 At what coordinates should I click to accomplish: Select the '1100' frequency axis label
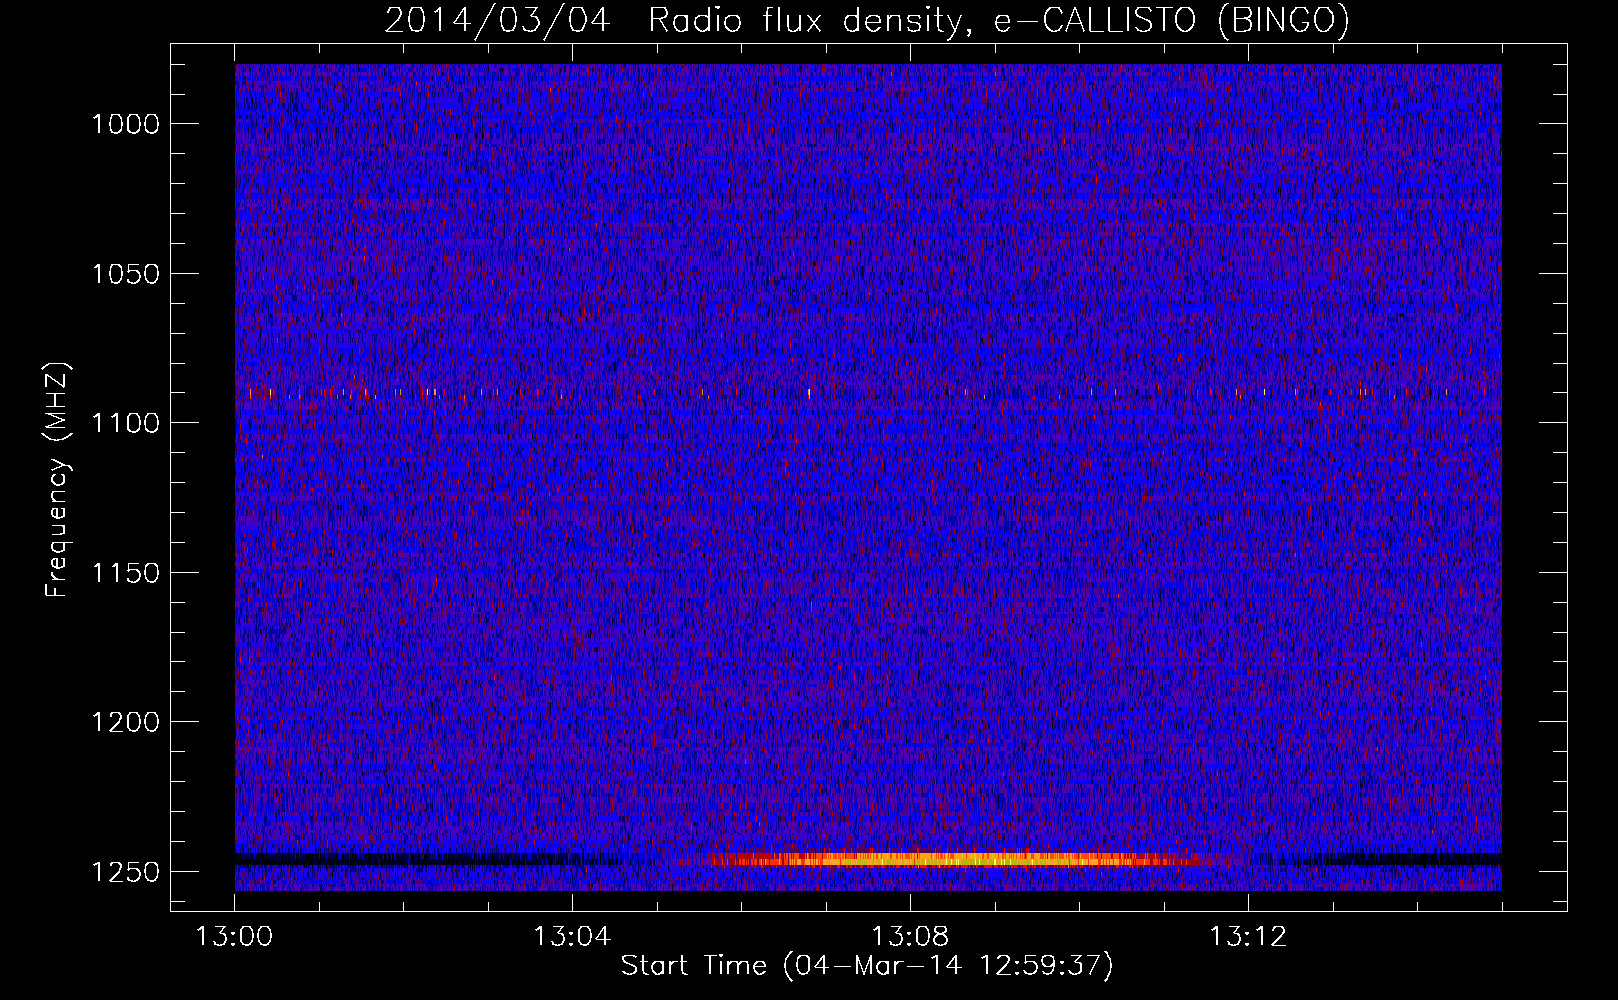(x=125, y=423)
